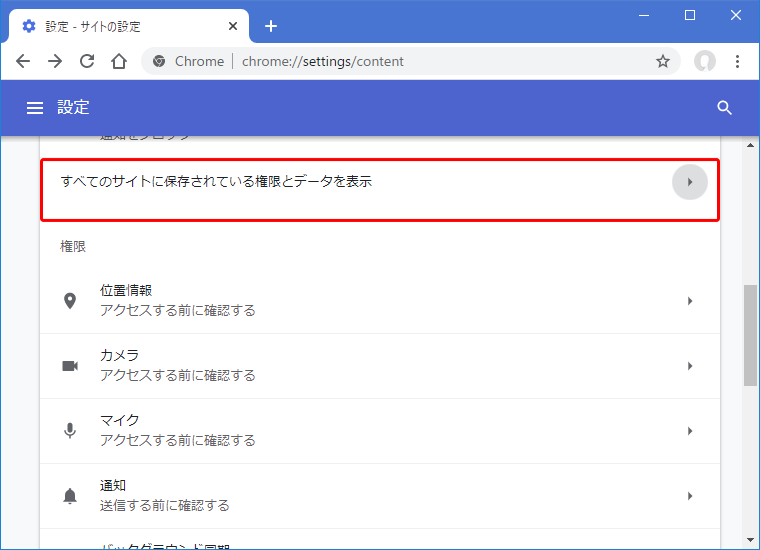Image resolution: width=760 pixels, height=550 pixels.
Task: Expand 通知 settings arrow
Action: click(689, 496)
